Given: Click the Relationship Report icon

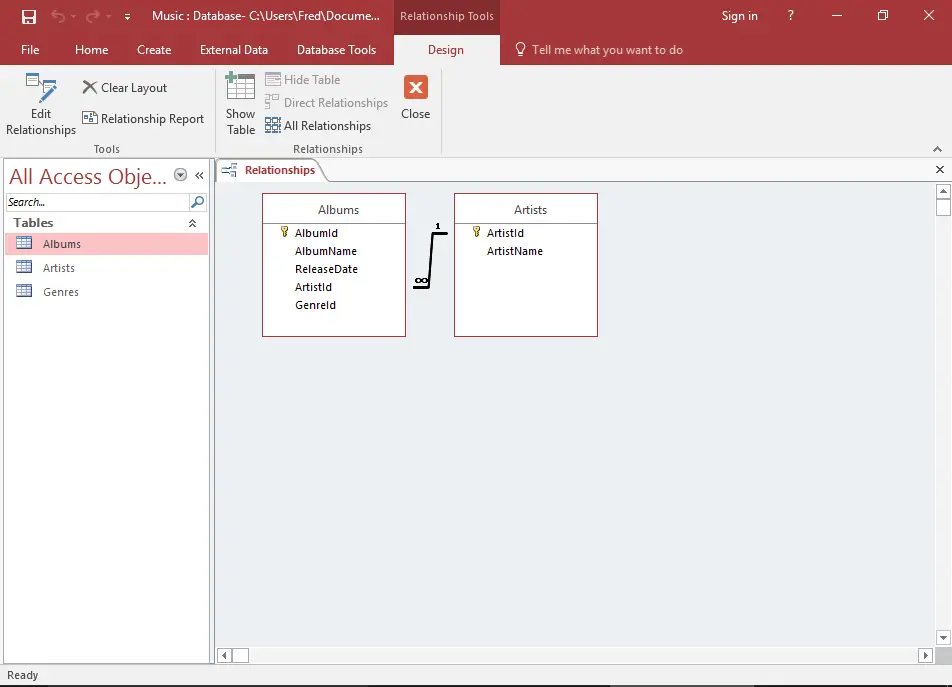Looking at the screenshot, I should [90, 118].
